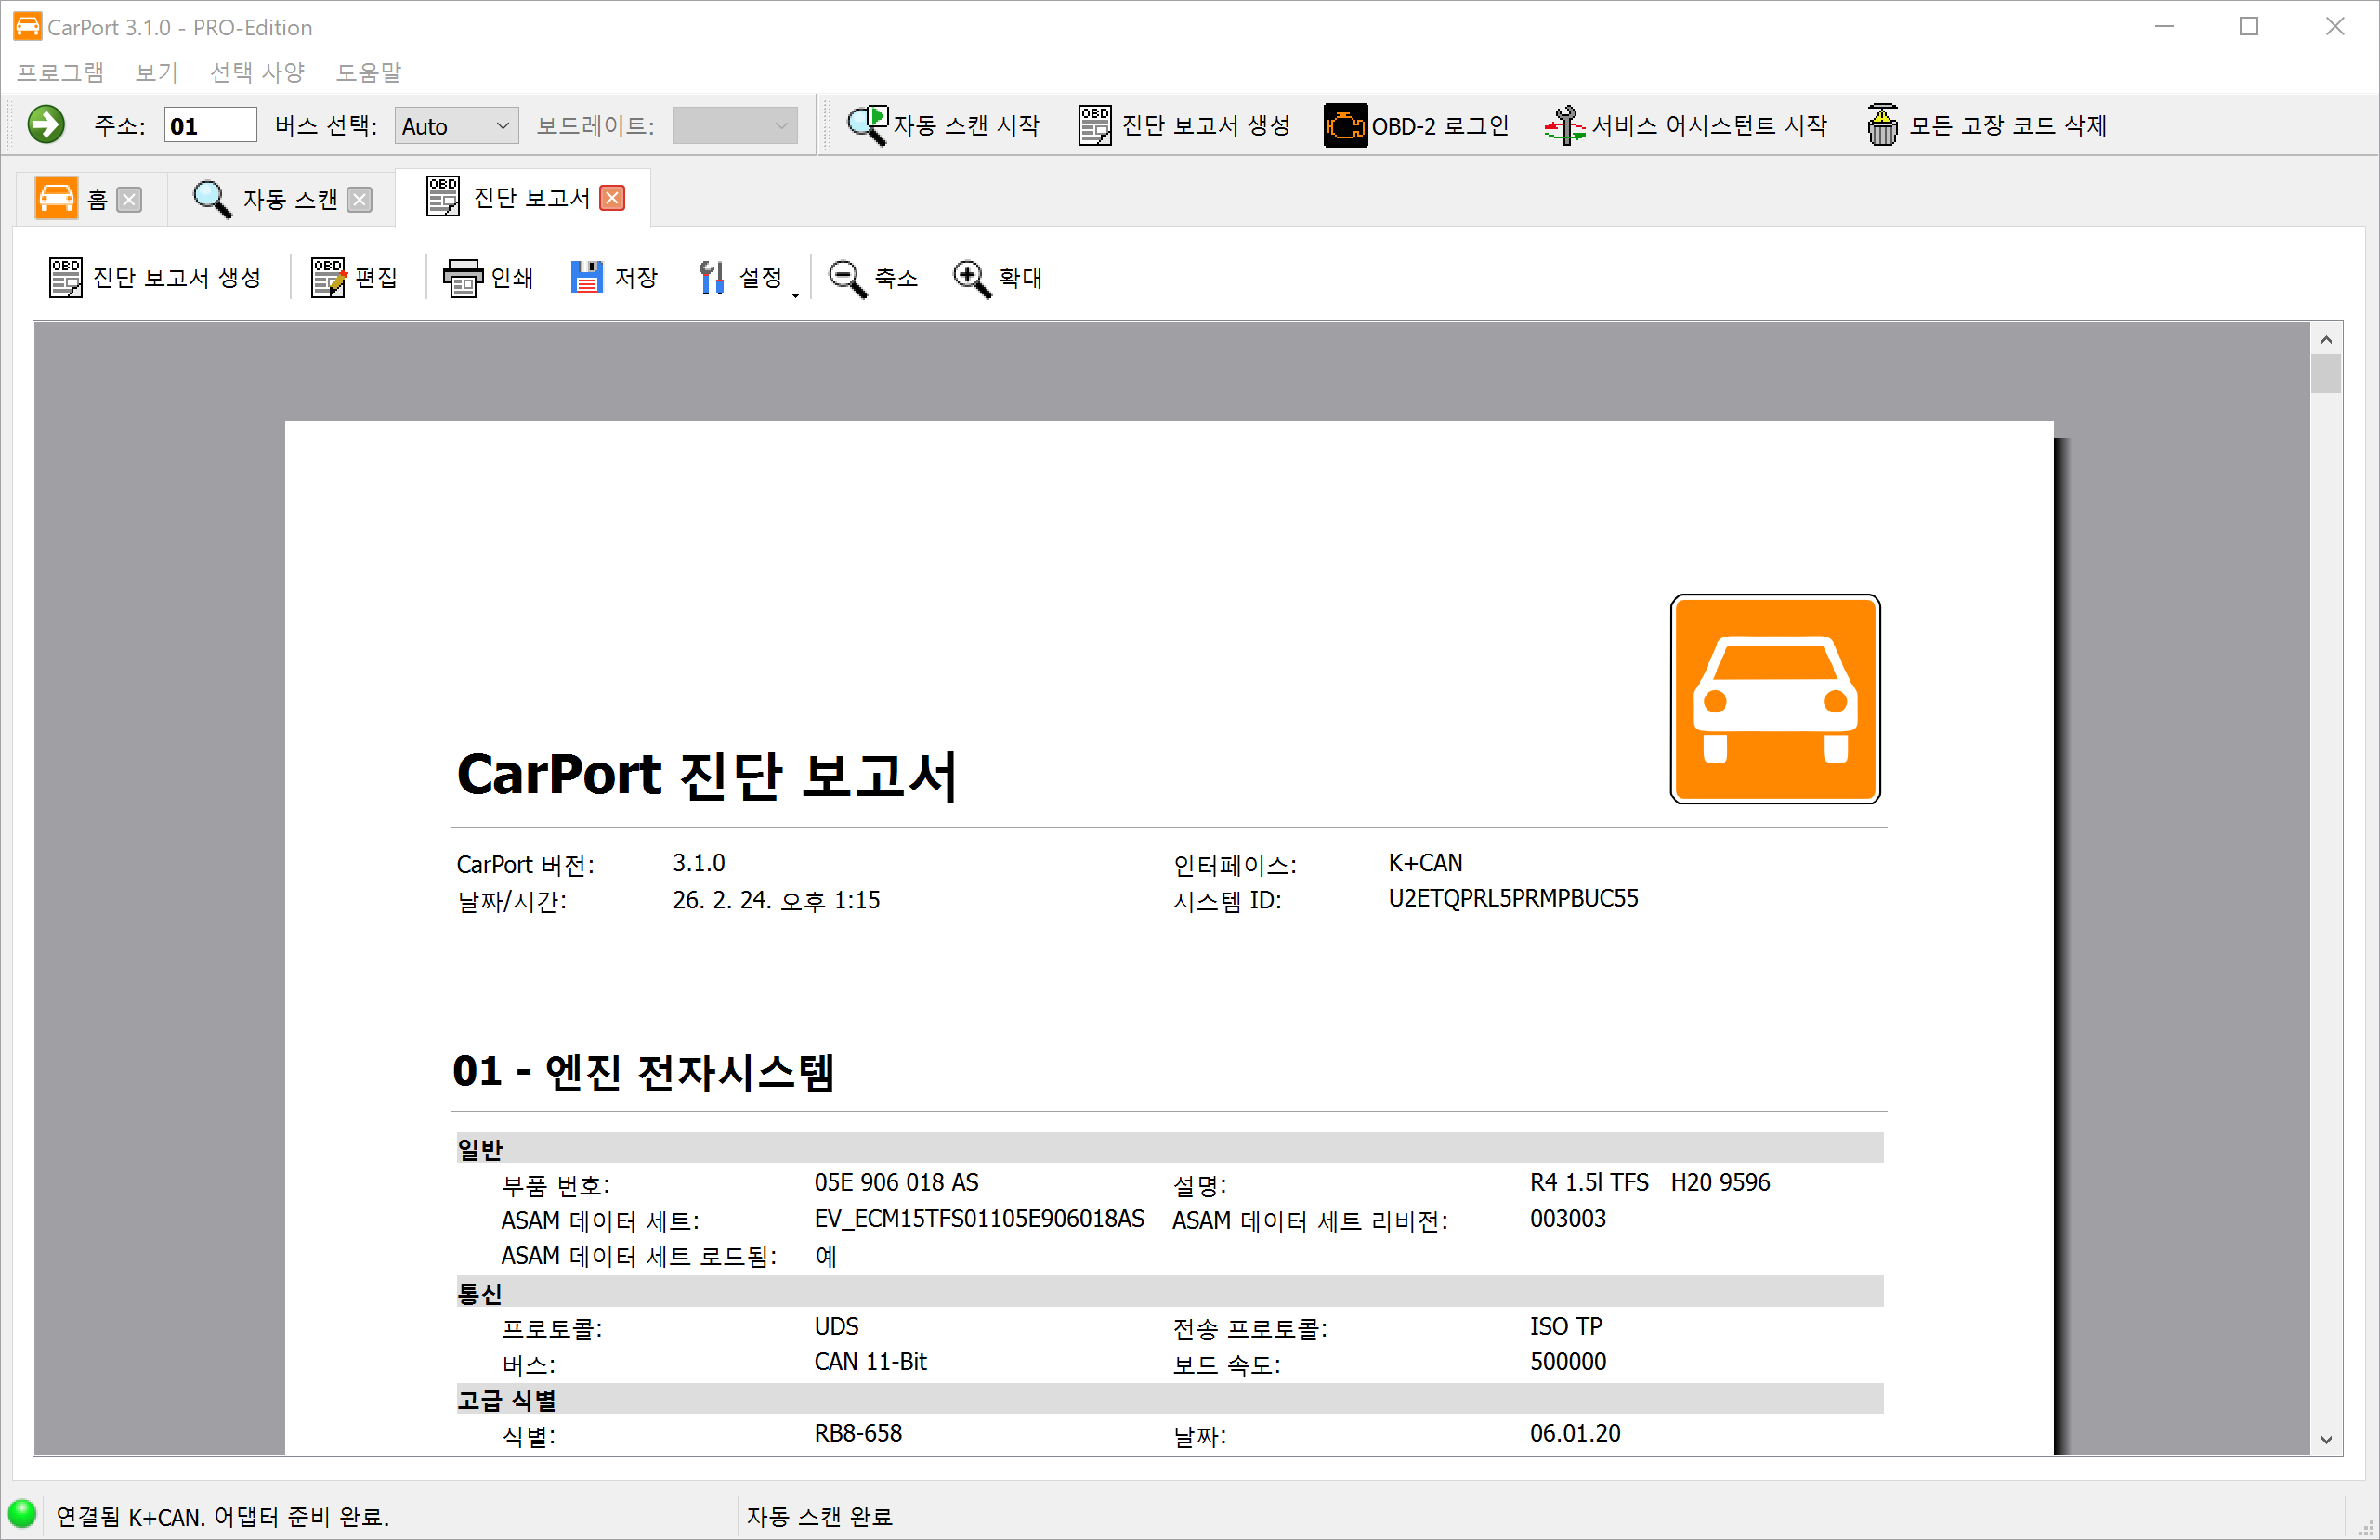Zoom in the report view

(x=970, y=277)
